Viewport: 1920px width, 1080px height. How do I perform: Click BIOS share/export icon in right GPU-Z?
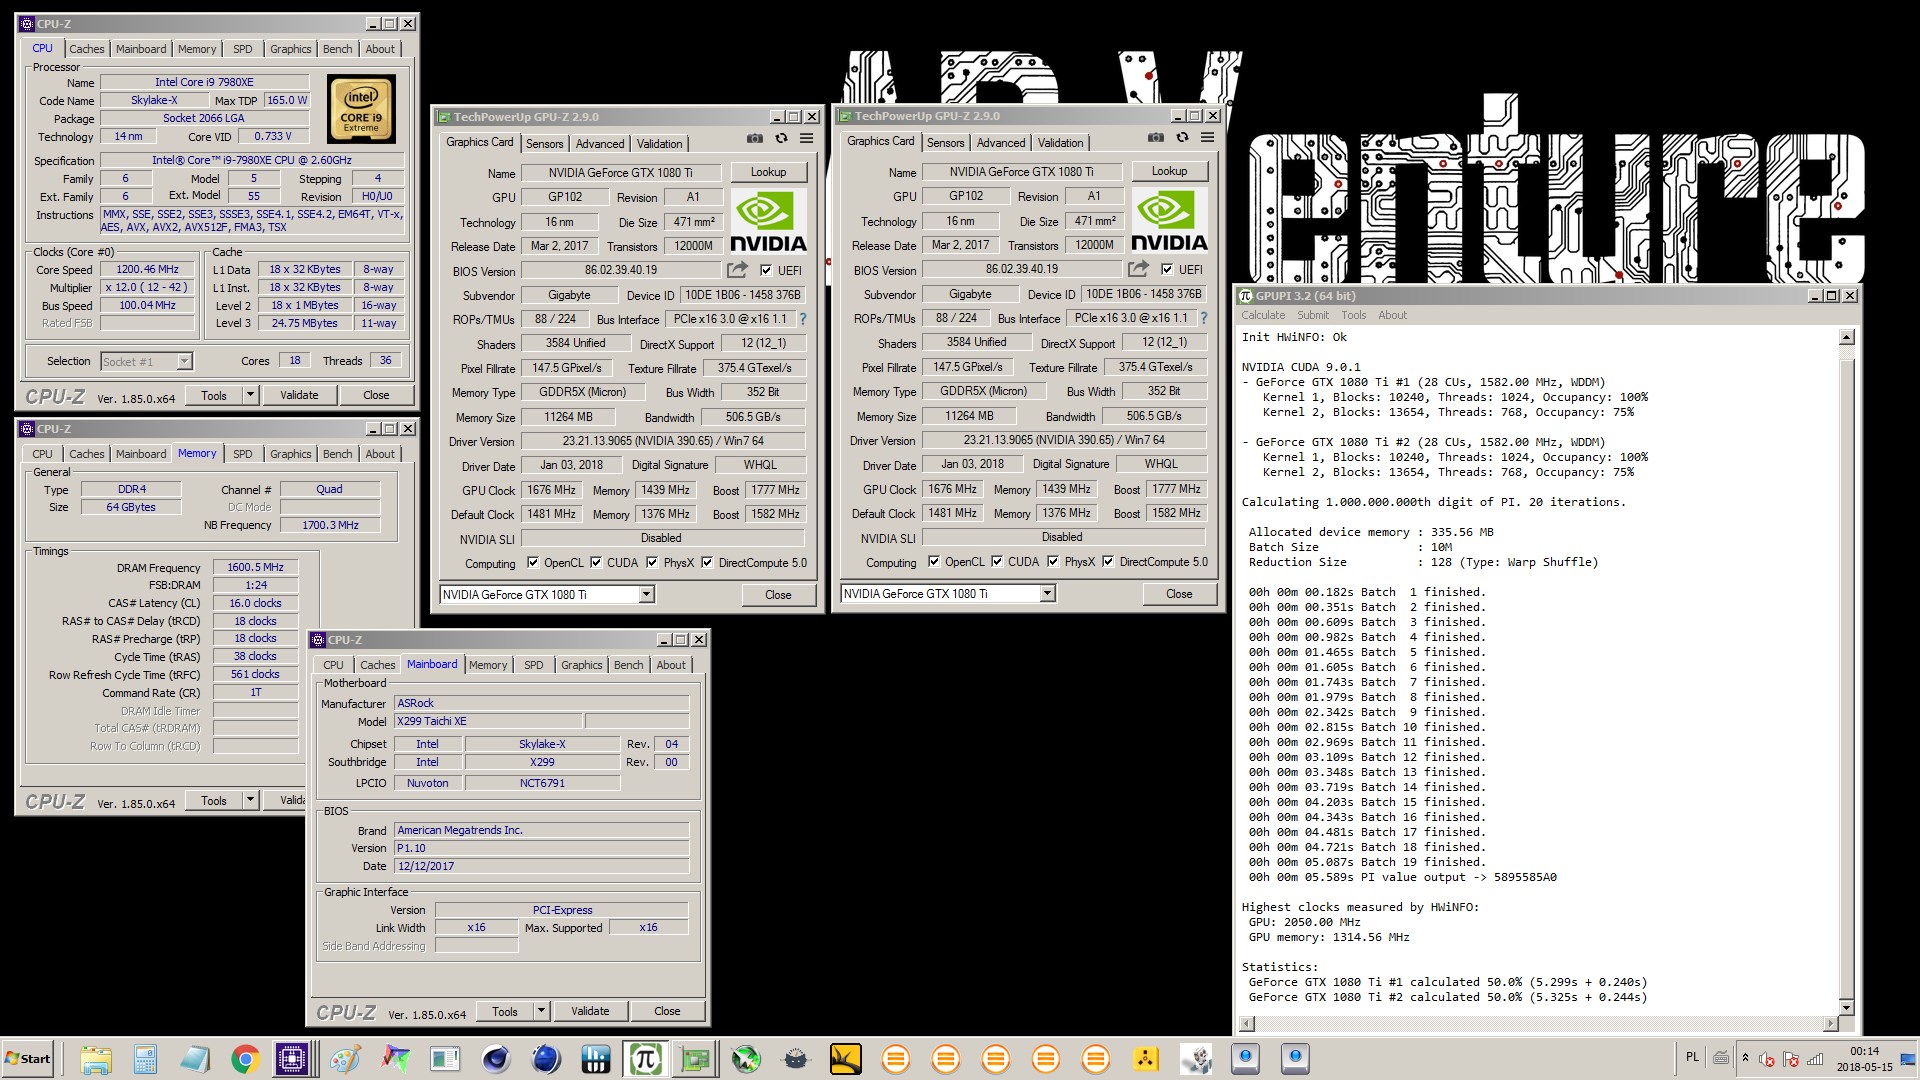[x=1138, y=269]
